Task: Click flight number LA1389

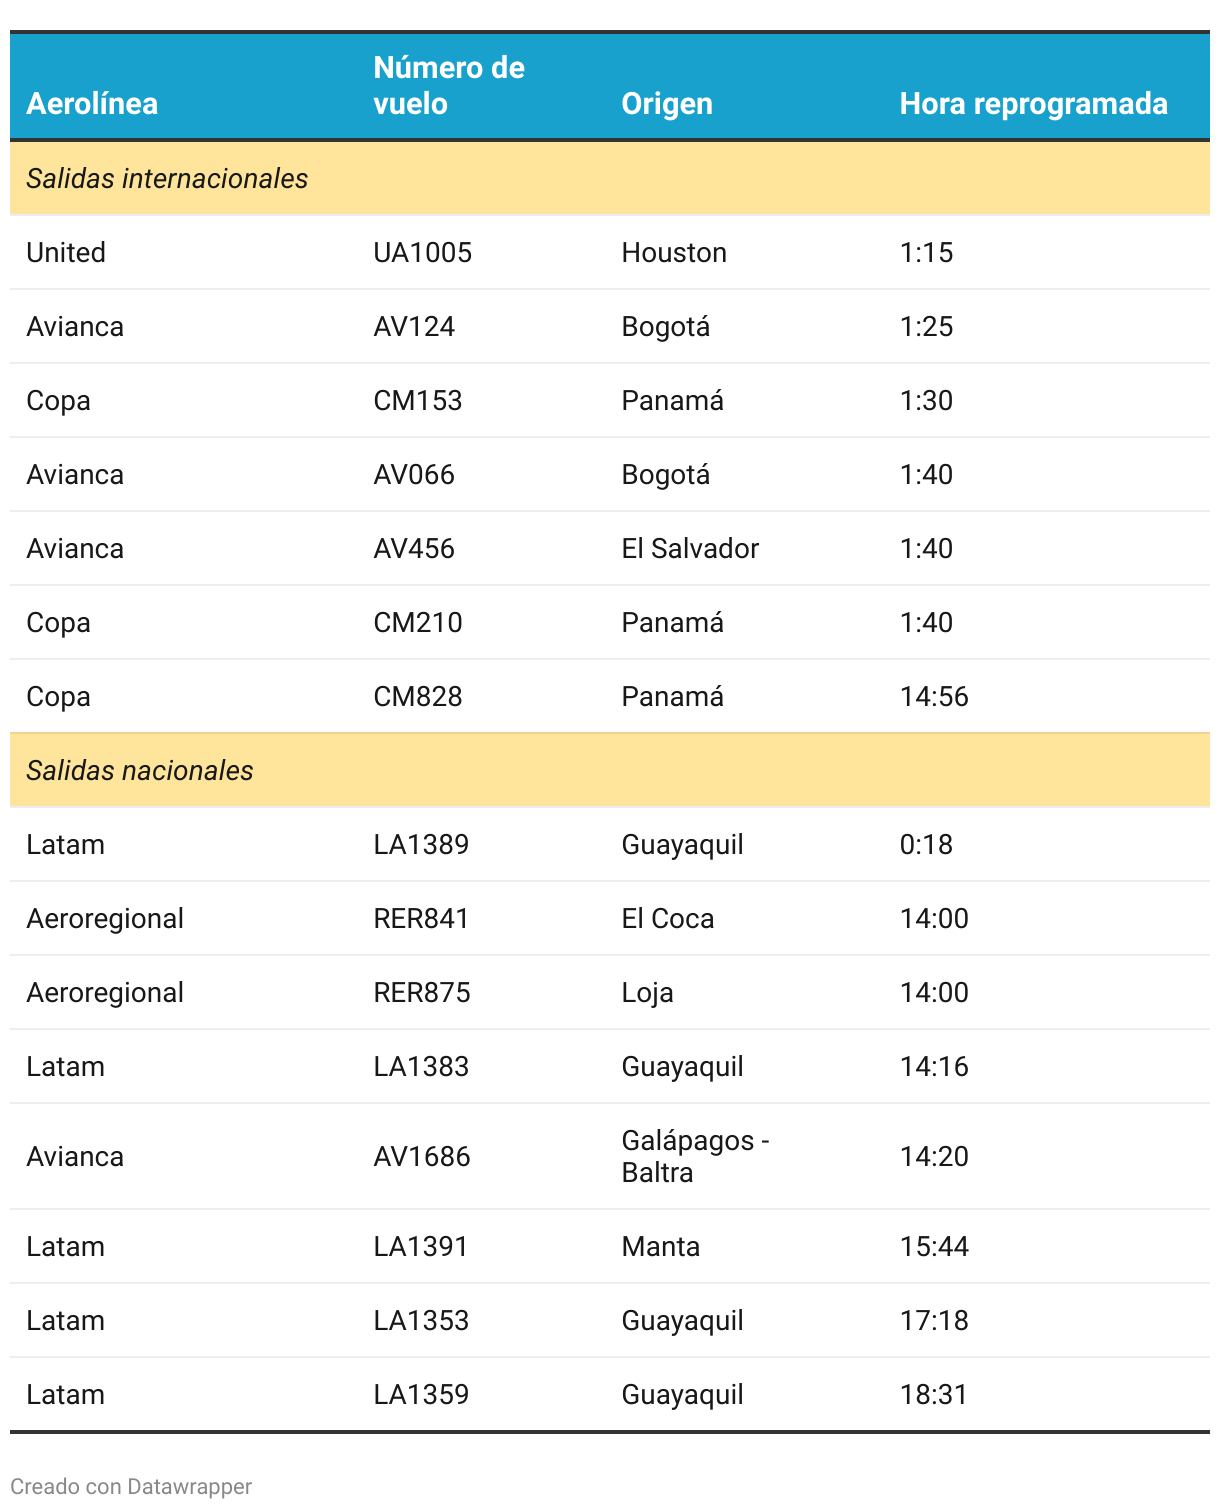Action: [421, 845]
